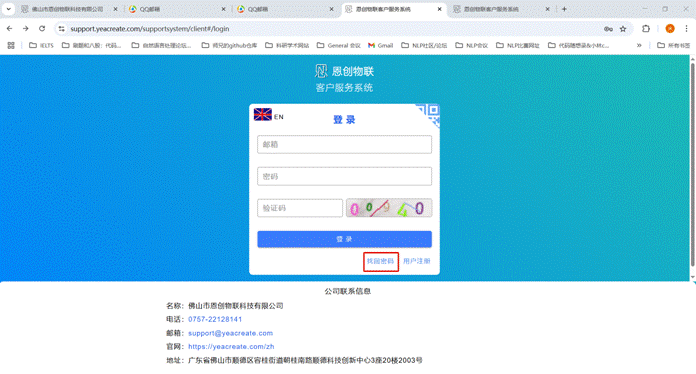Click the 恩创物联 logo above the form
This screenshot has width=696, height=374.
click(344, 71)
